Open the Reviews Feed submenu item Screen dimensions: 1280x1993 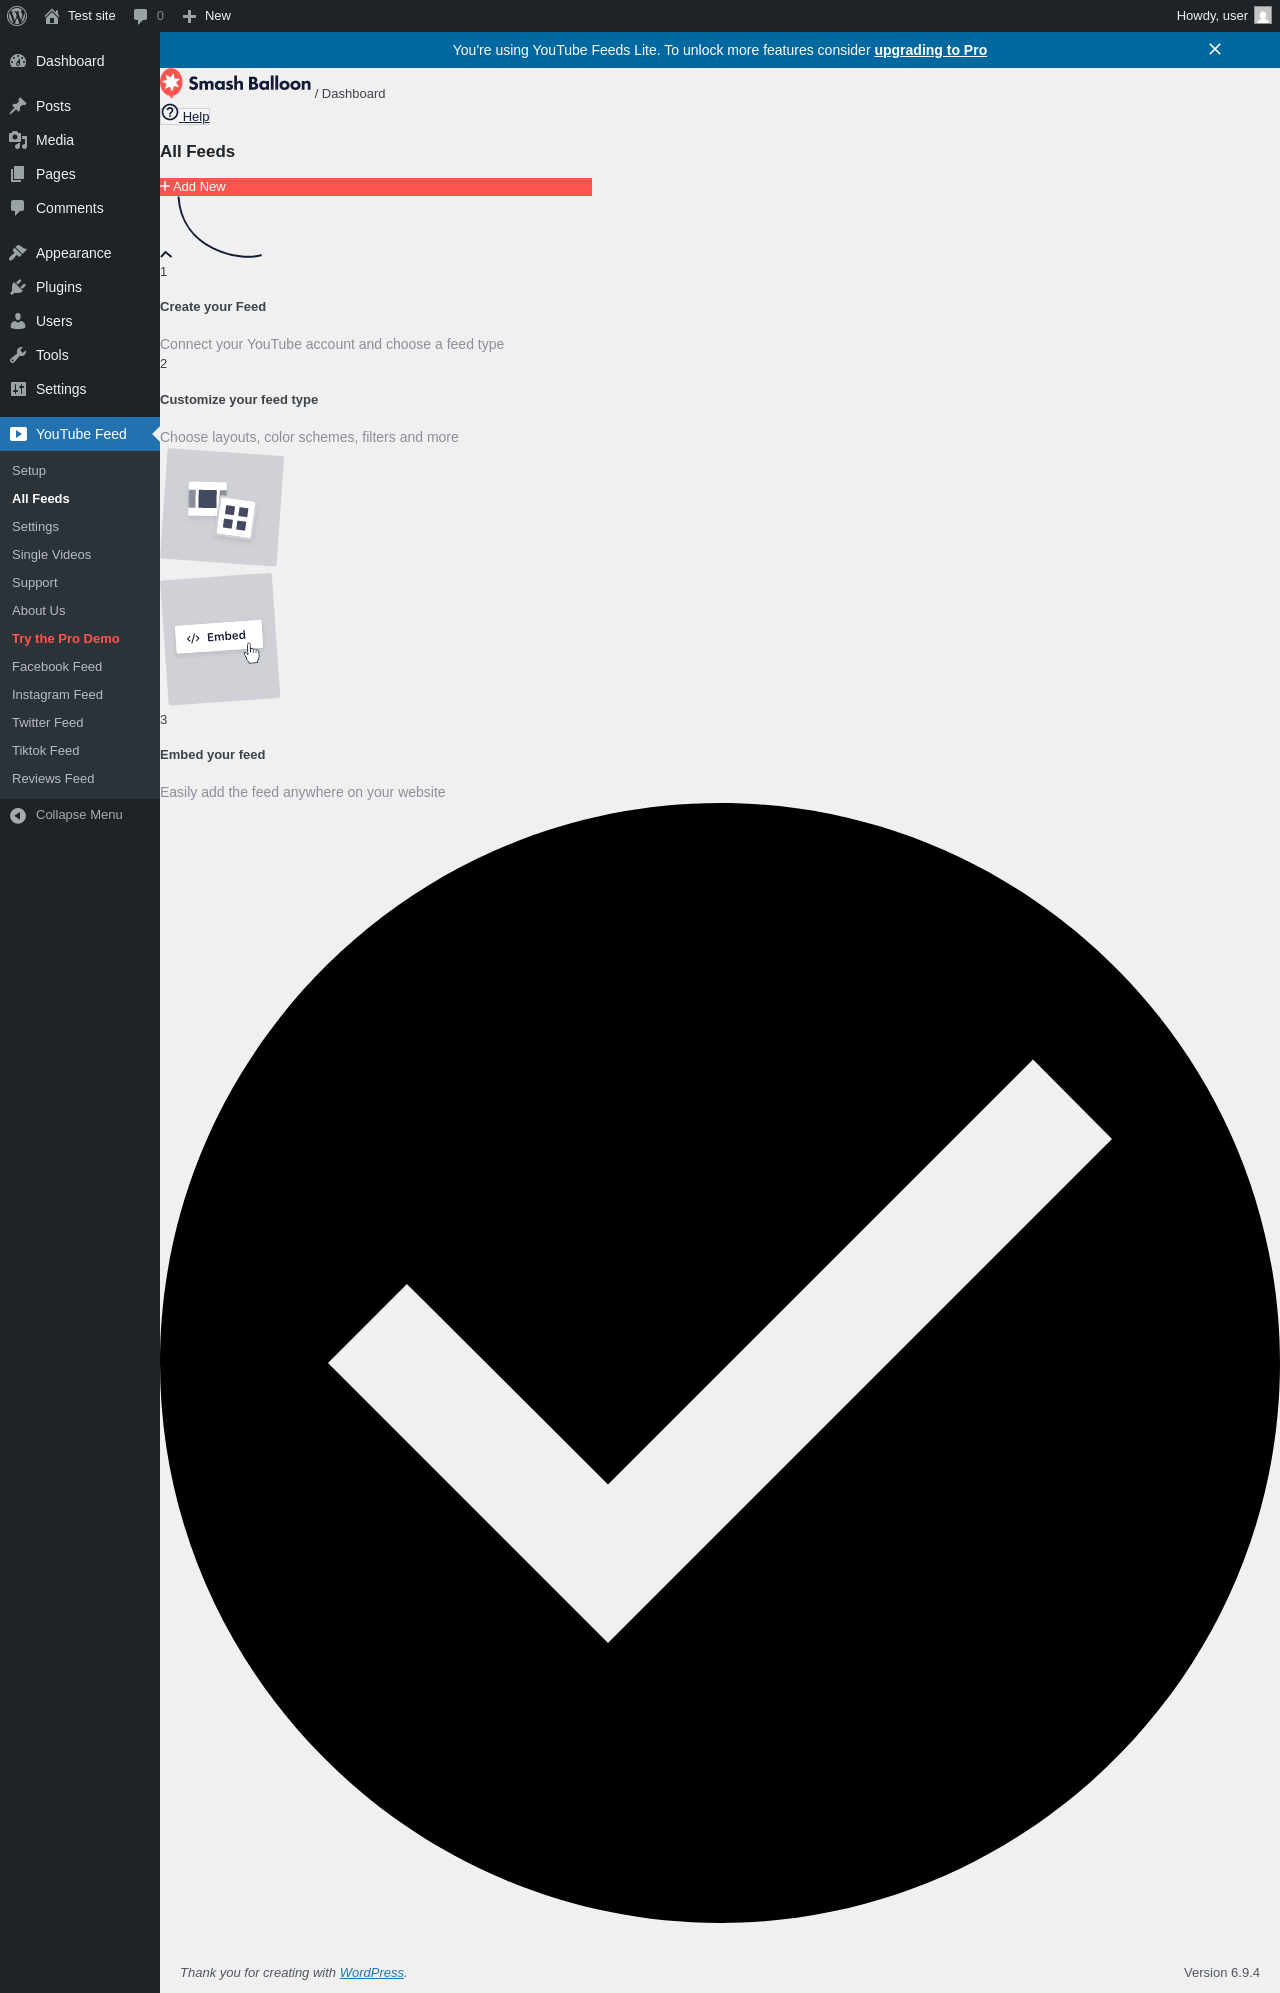tap(53, 779)
